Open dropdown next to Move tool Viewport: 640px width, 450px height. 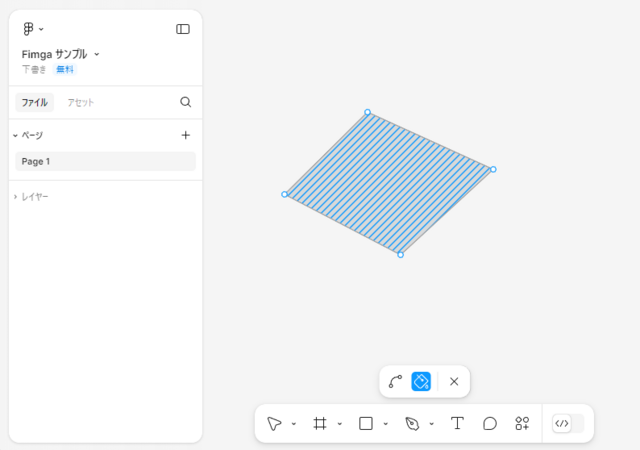point(293,424)
